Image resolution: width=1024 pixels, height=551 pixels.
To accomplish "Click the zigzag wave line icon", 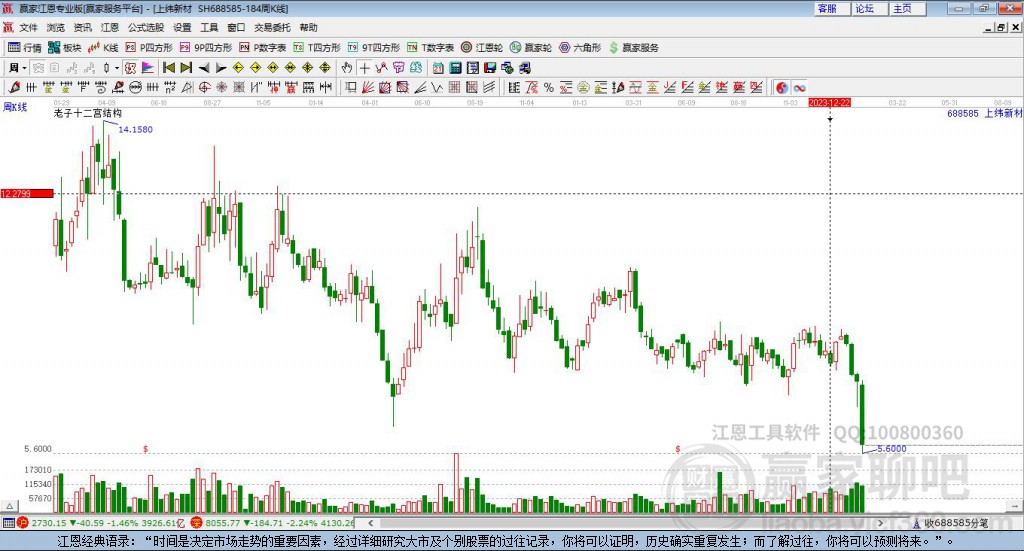I will [436, 87].
